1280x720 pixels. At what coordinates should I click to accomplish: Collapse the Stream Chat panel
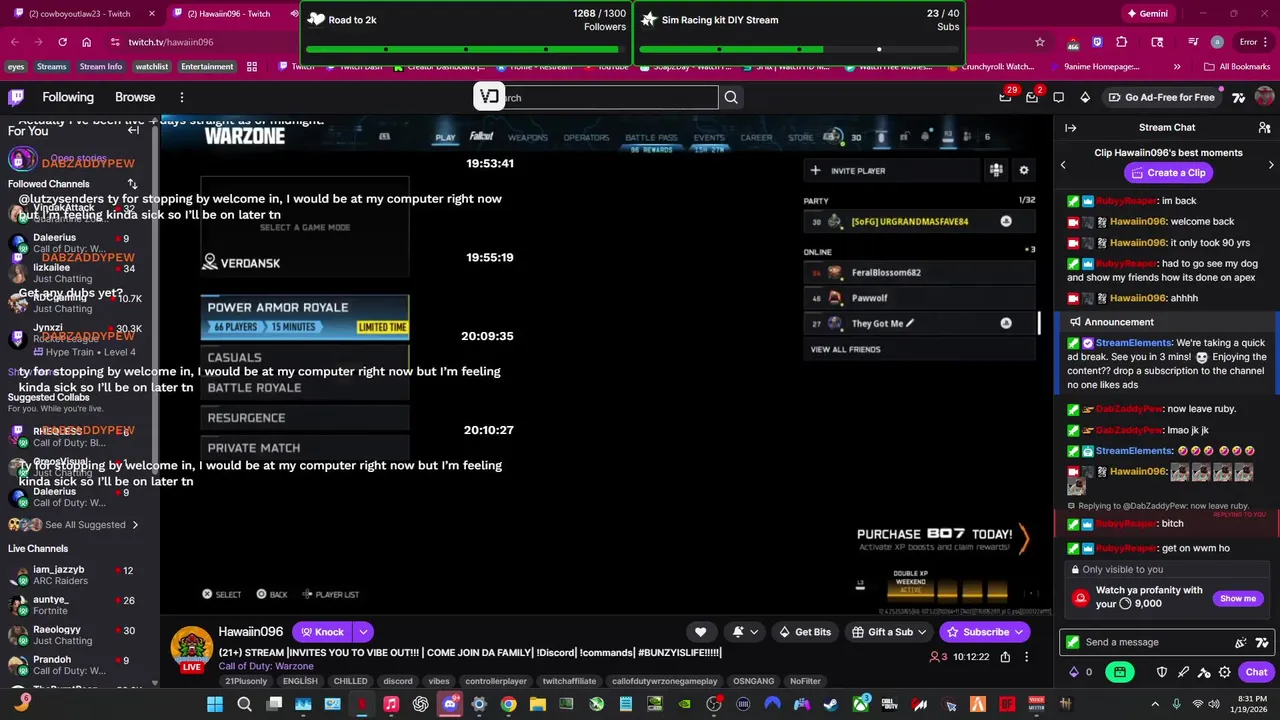tap(1070, 128)
